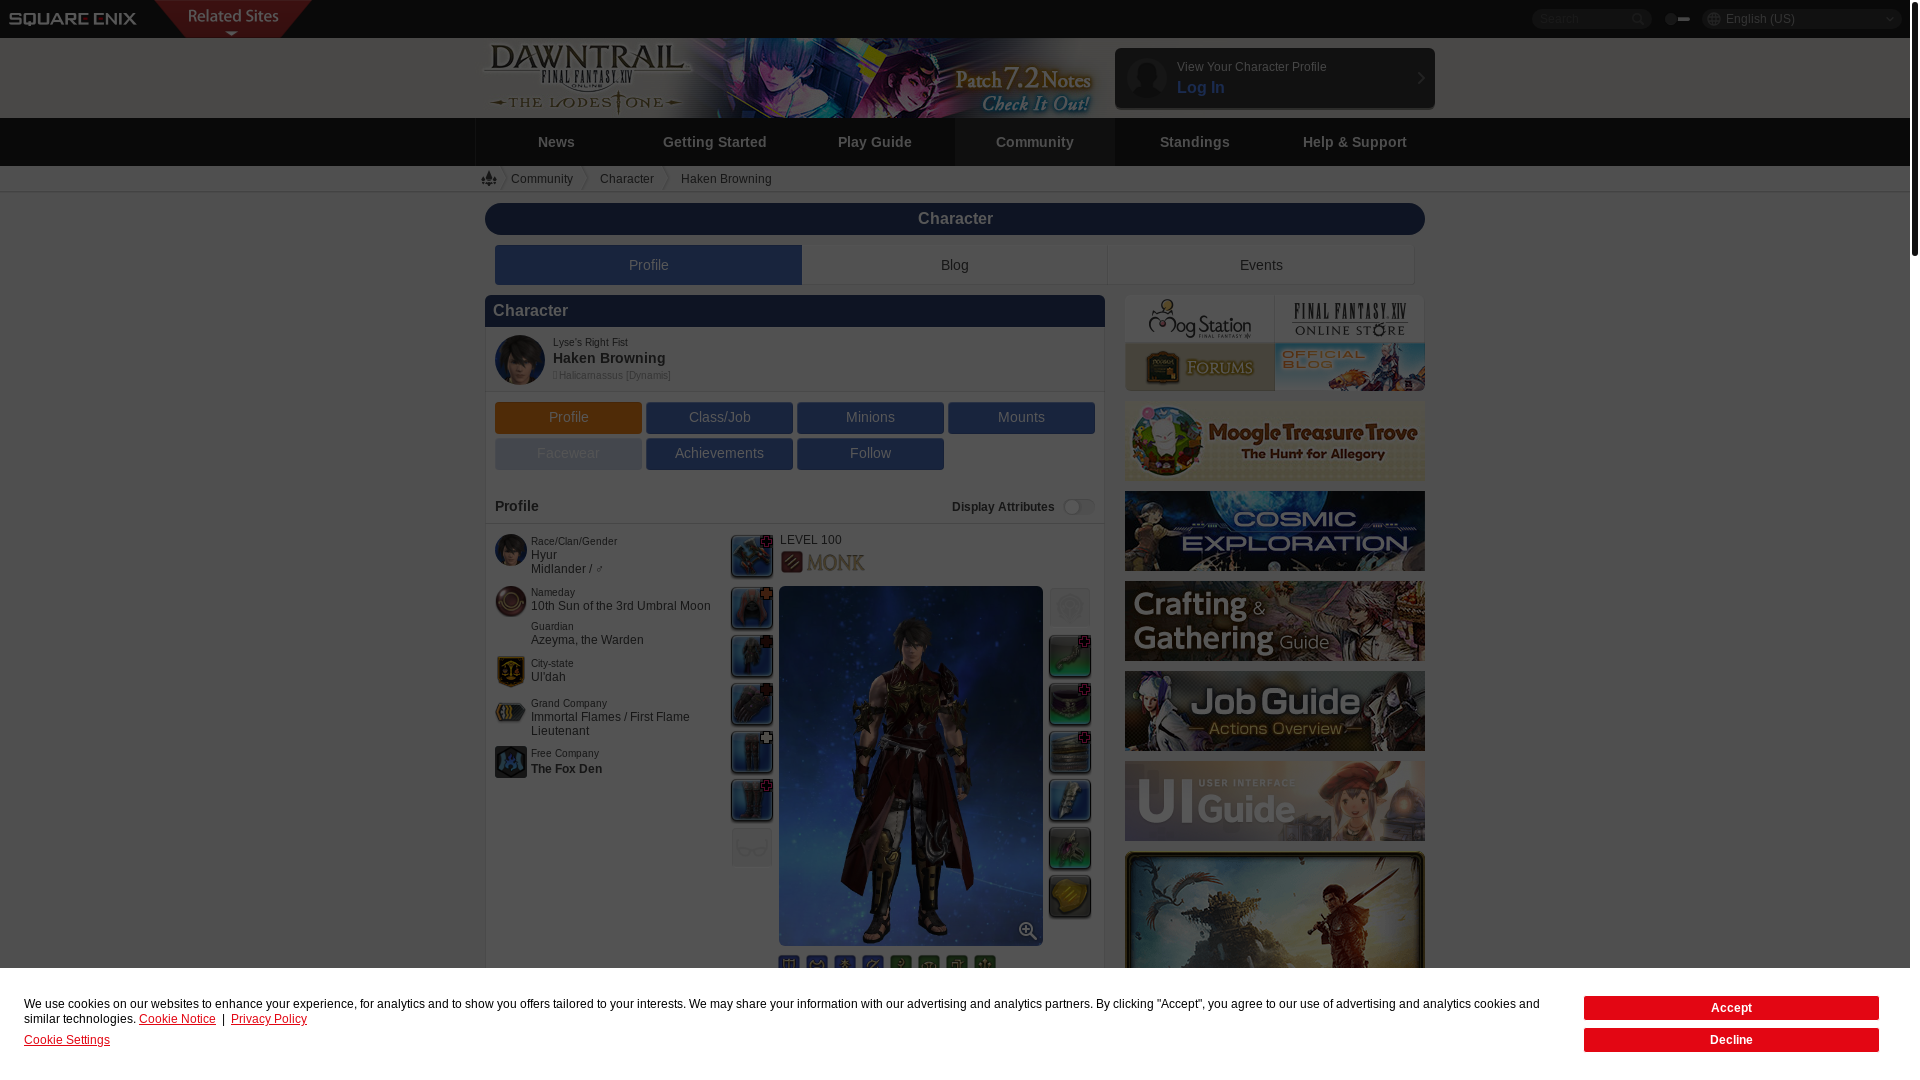Expand the Related Sites dropdown
Screen dimensions: 1920x1080
point(232,19)
